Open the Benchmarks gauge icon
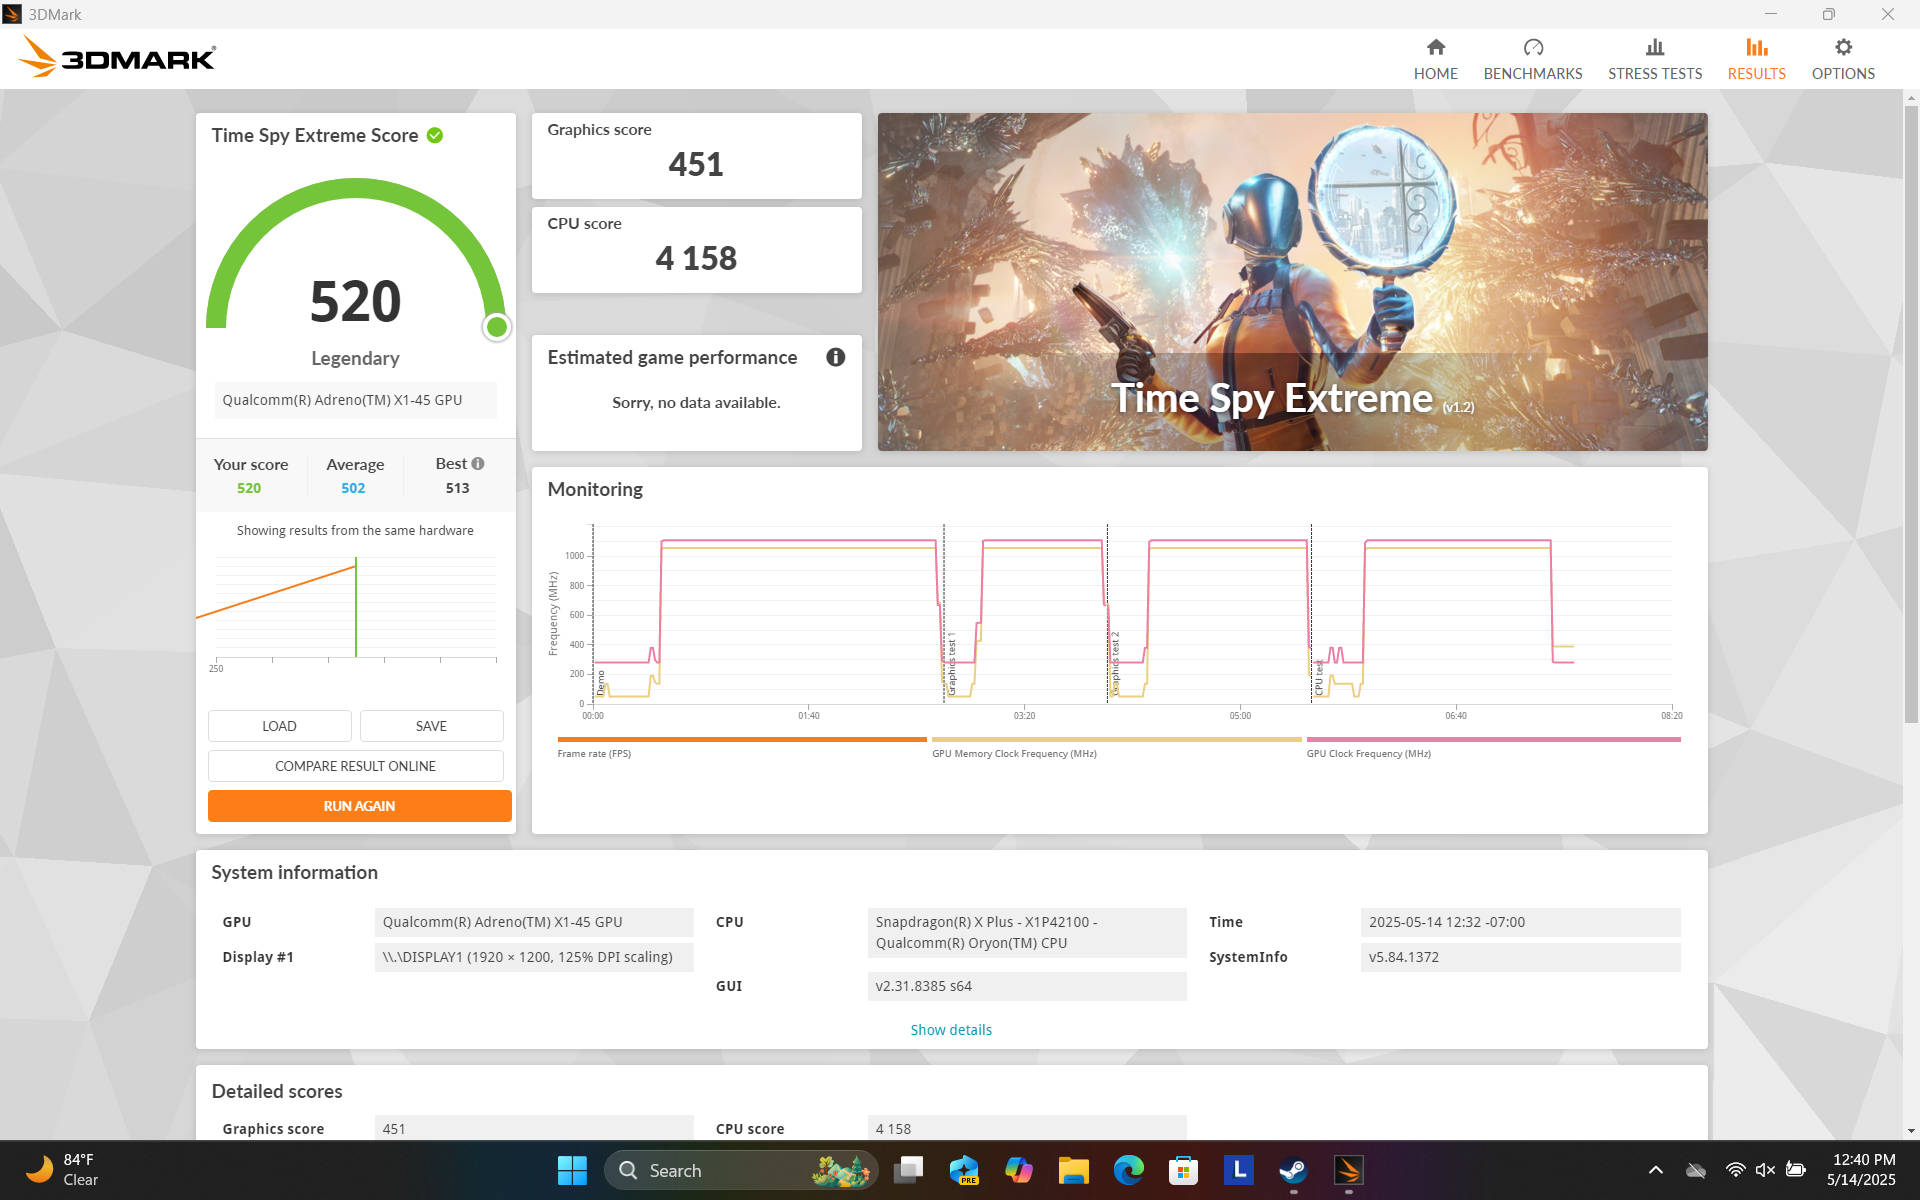Viewport: 1920px width, 1200px height. click(1532, 48)
